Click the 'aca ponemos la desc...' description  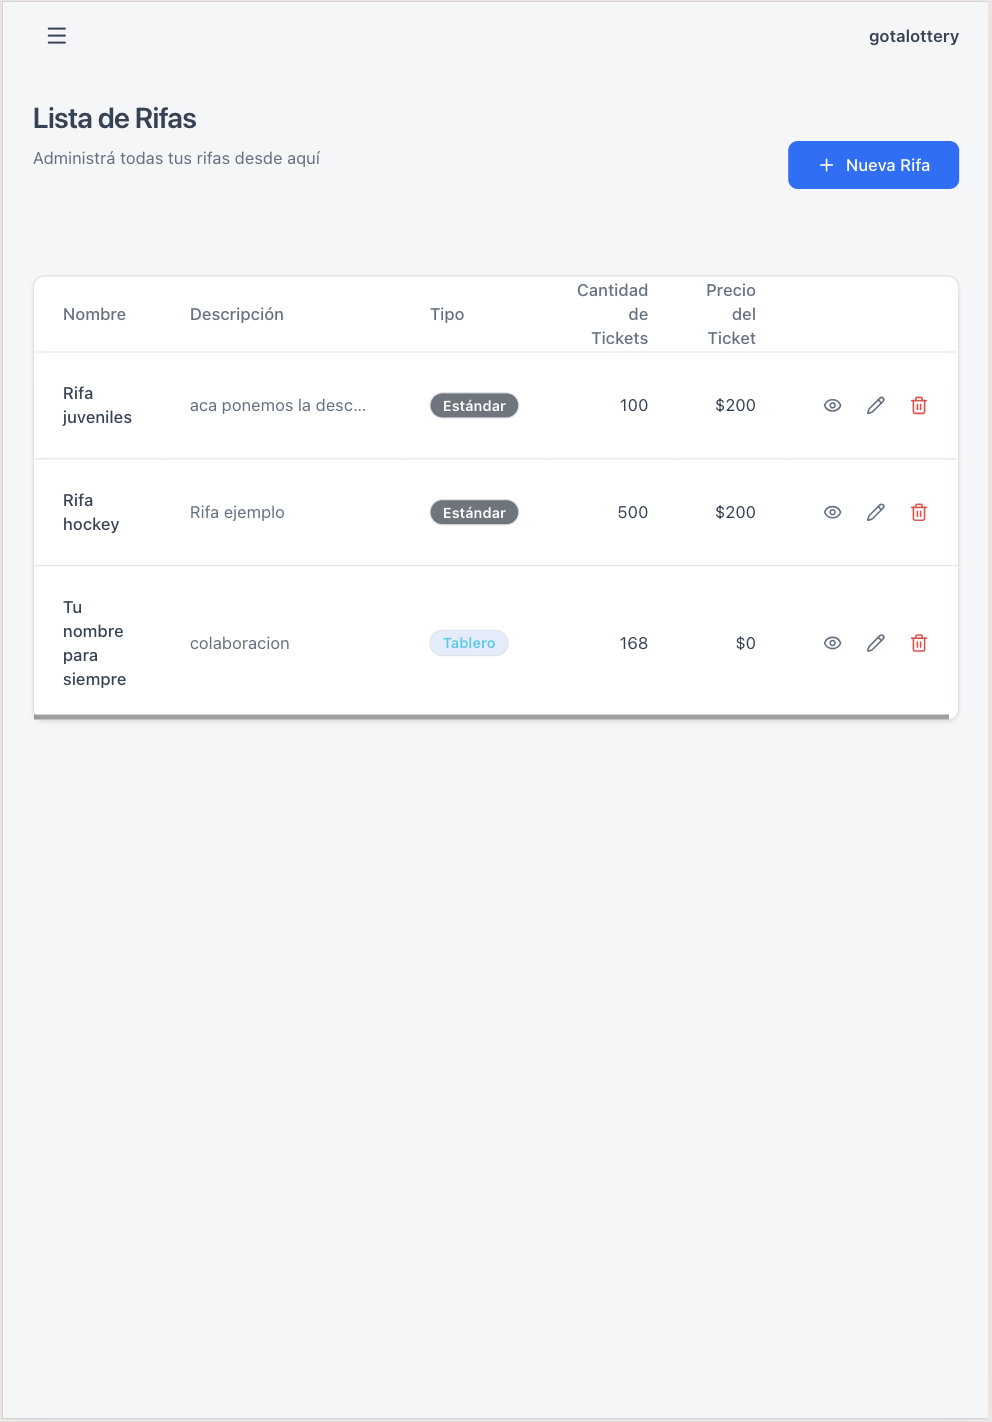278,405
